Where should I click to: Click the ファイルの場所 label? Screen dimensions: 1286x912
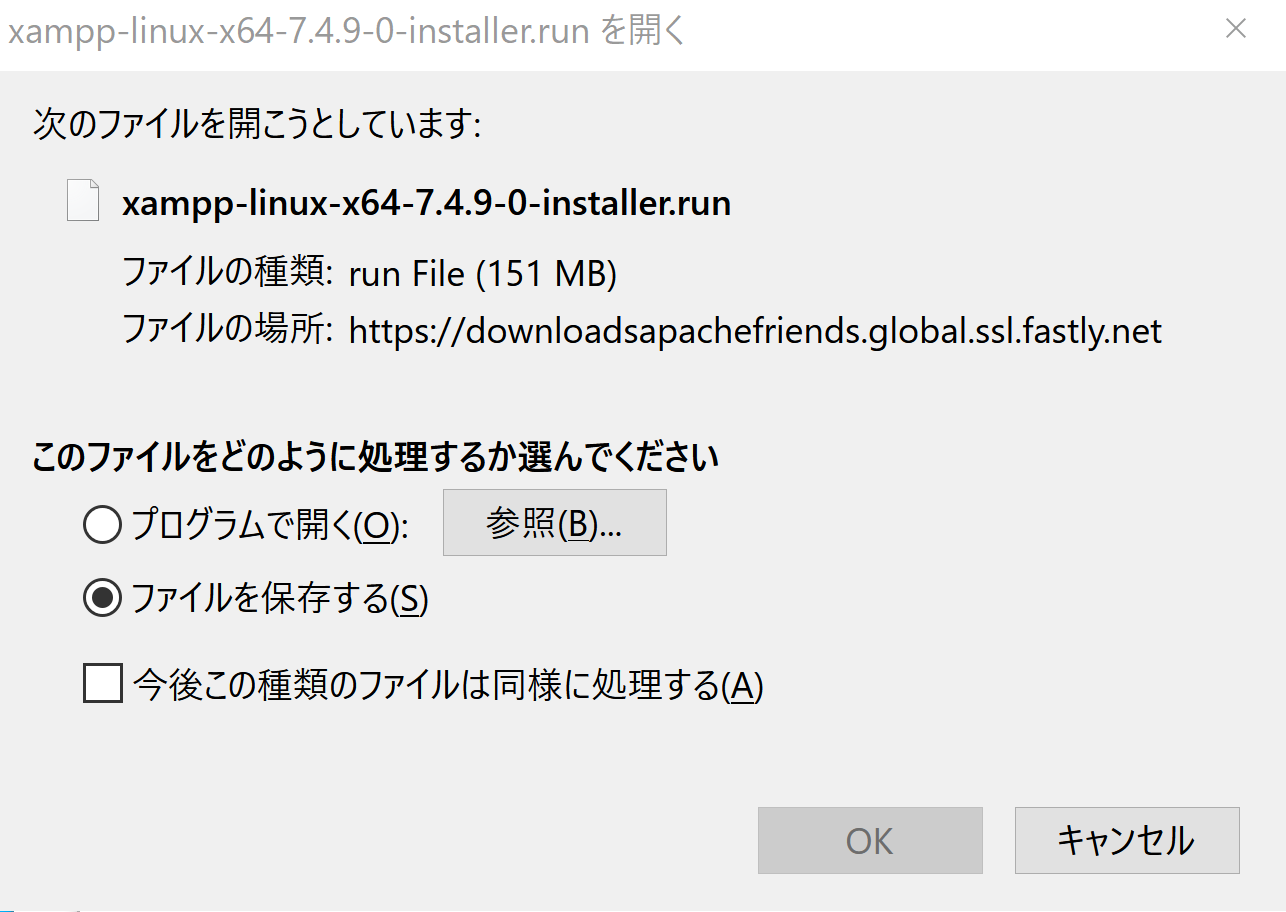coord(228,329)
